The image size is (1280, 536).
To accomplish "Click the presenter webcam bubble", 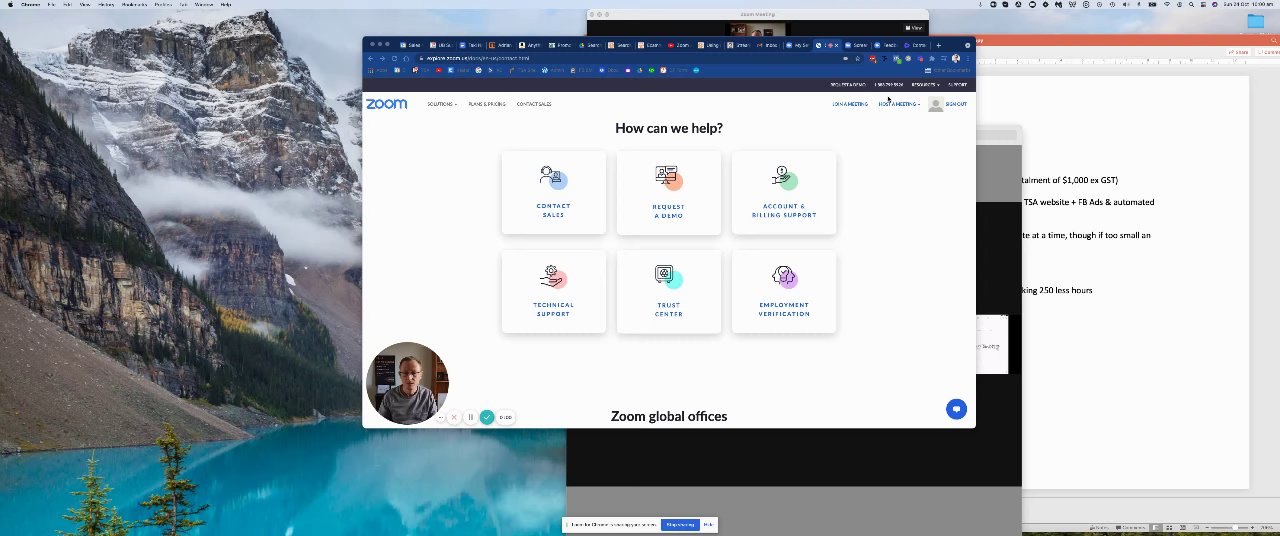I will [x=407, y=383].
